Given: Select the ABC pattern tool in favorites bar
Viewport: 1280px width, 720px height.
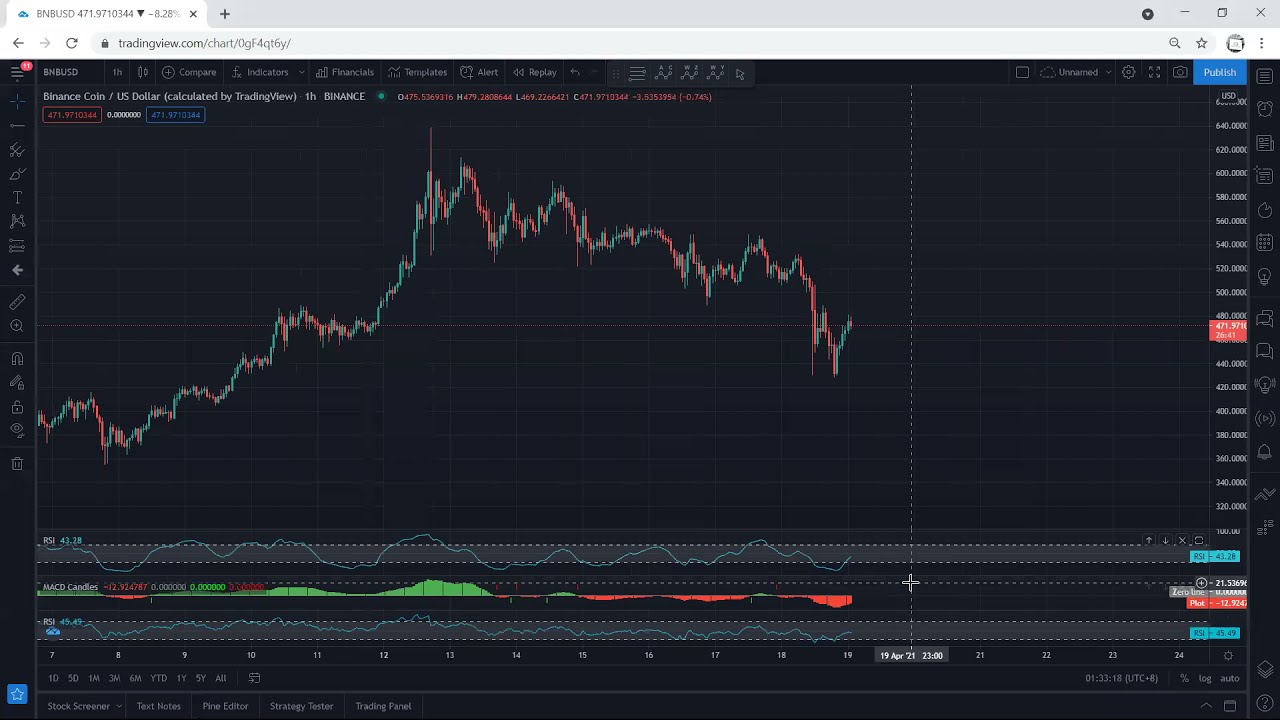Looking at the screenshot, I should coord(664,73).
